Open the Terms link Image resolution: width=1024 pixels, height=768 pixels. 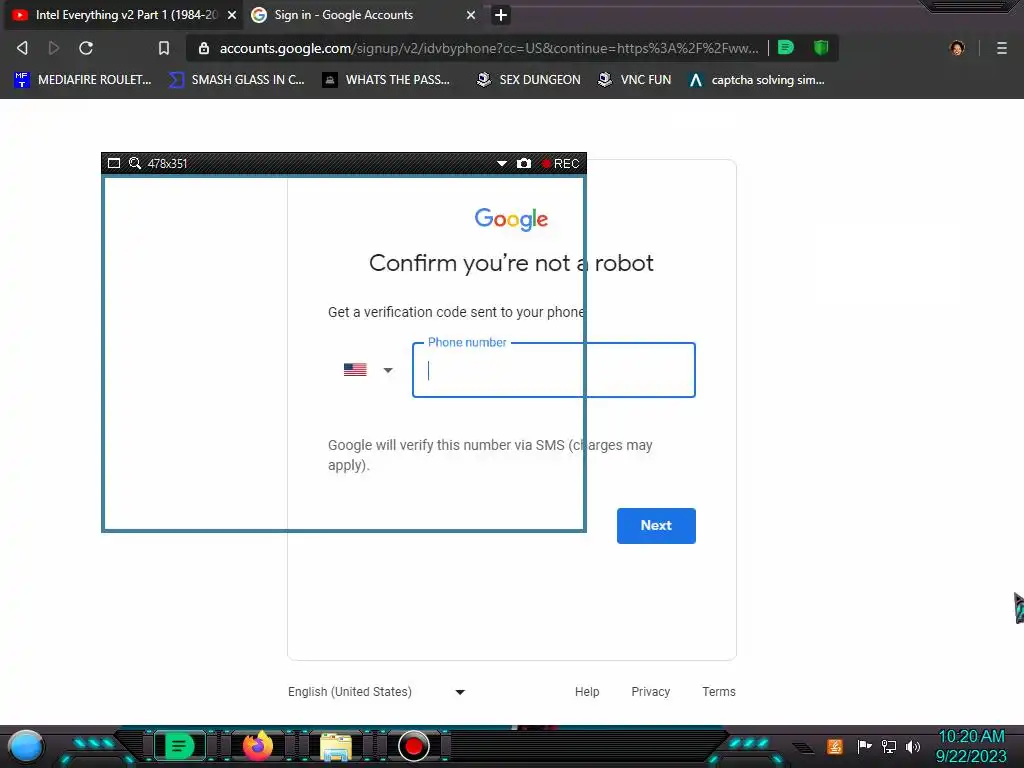718,692
